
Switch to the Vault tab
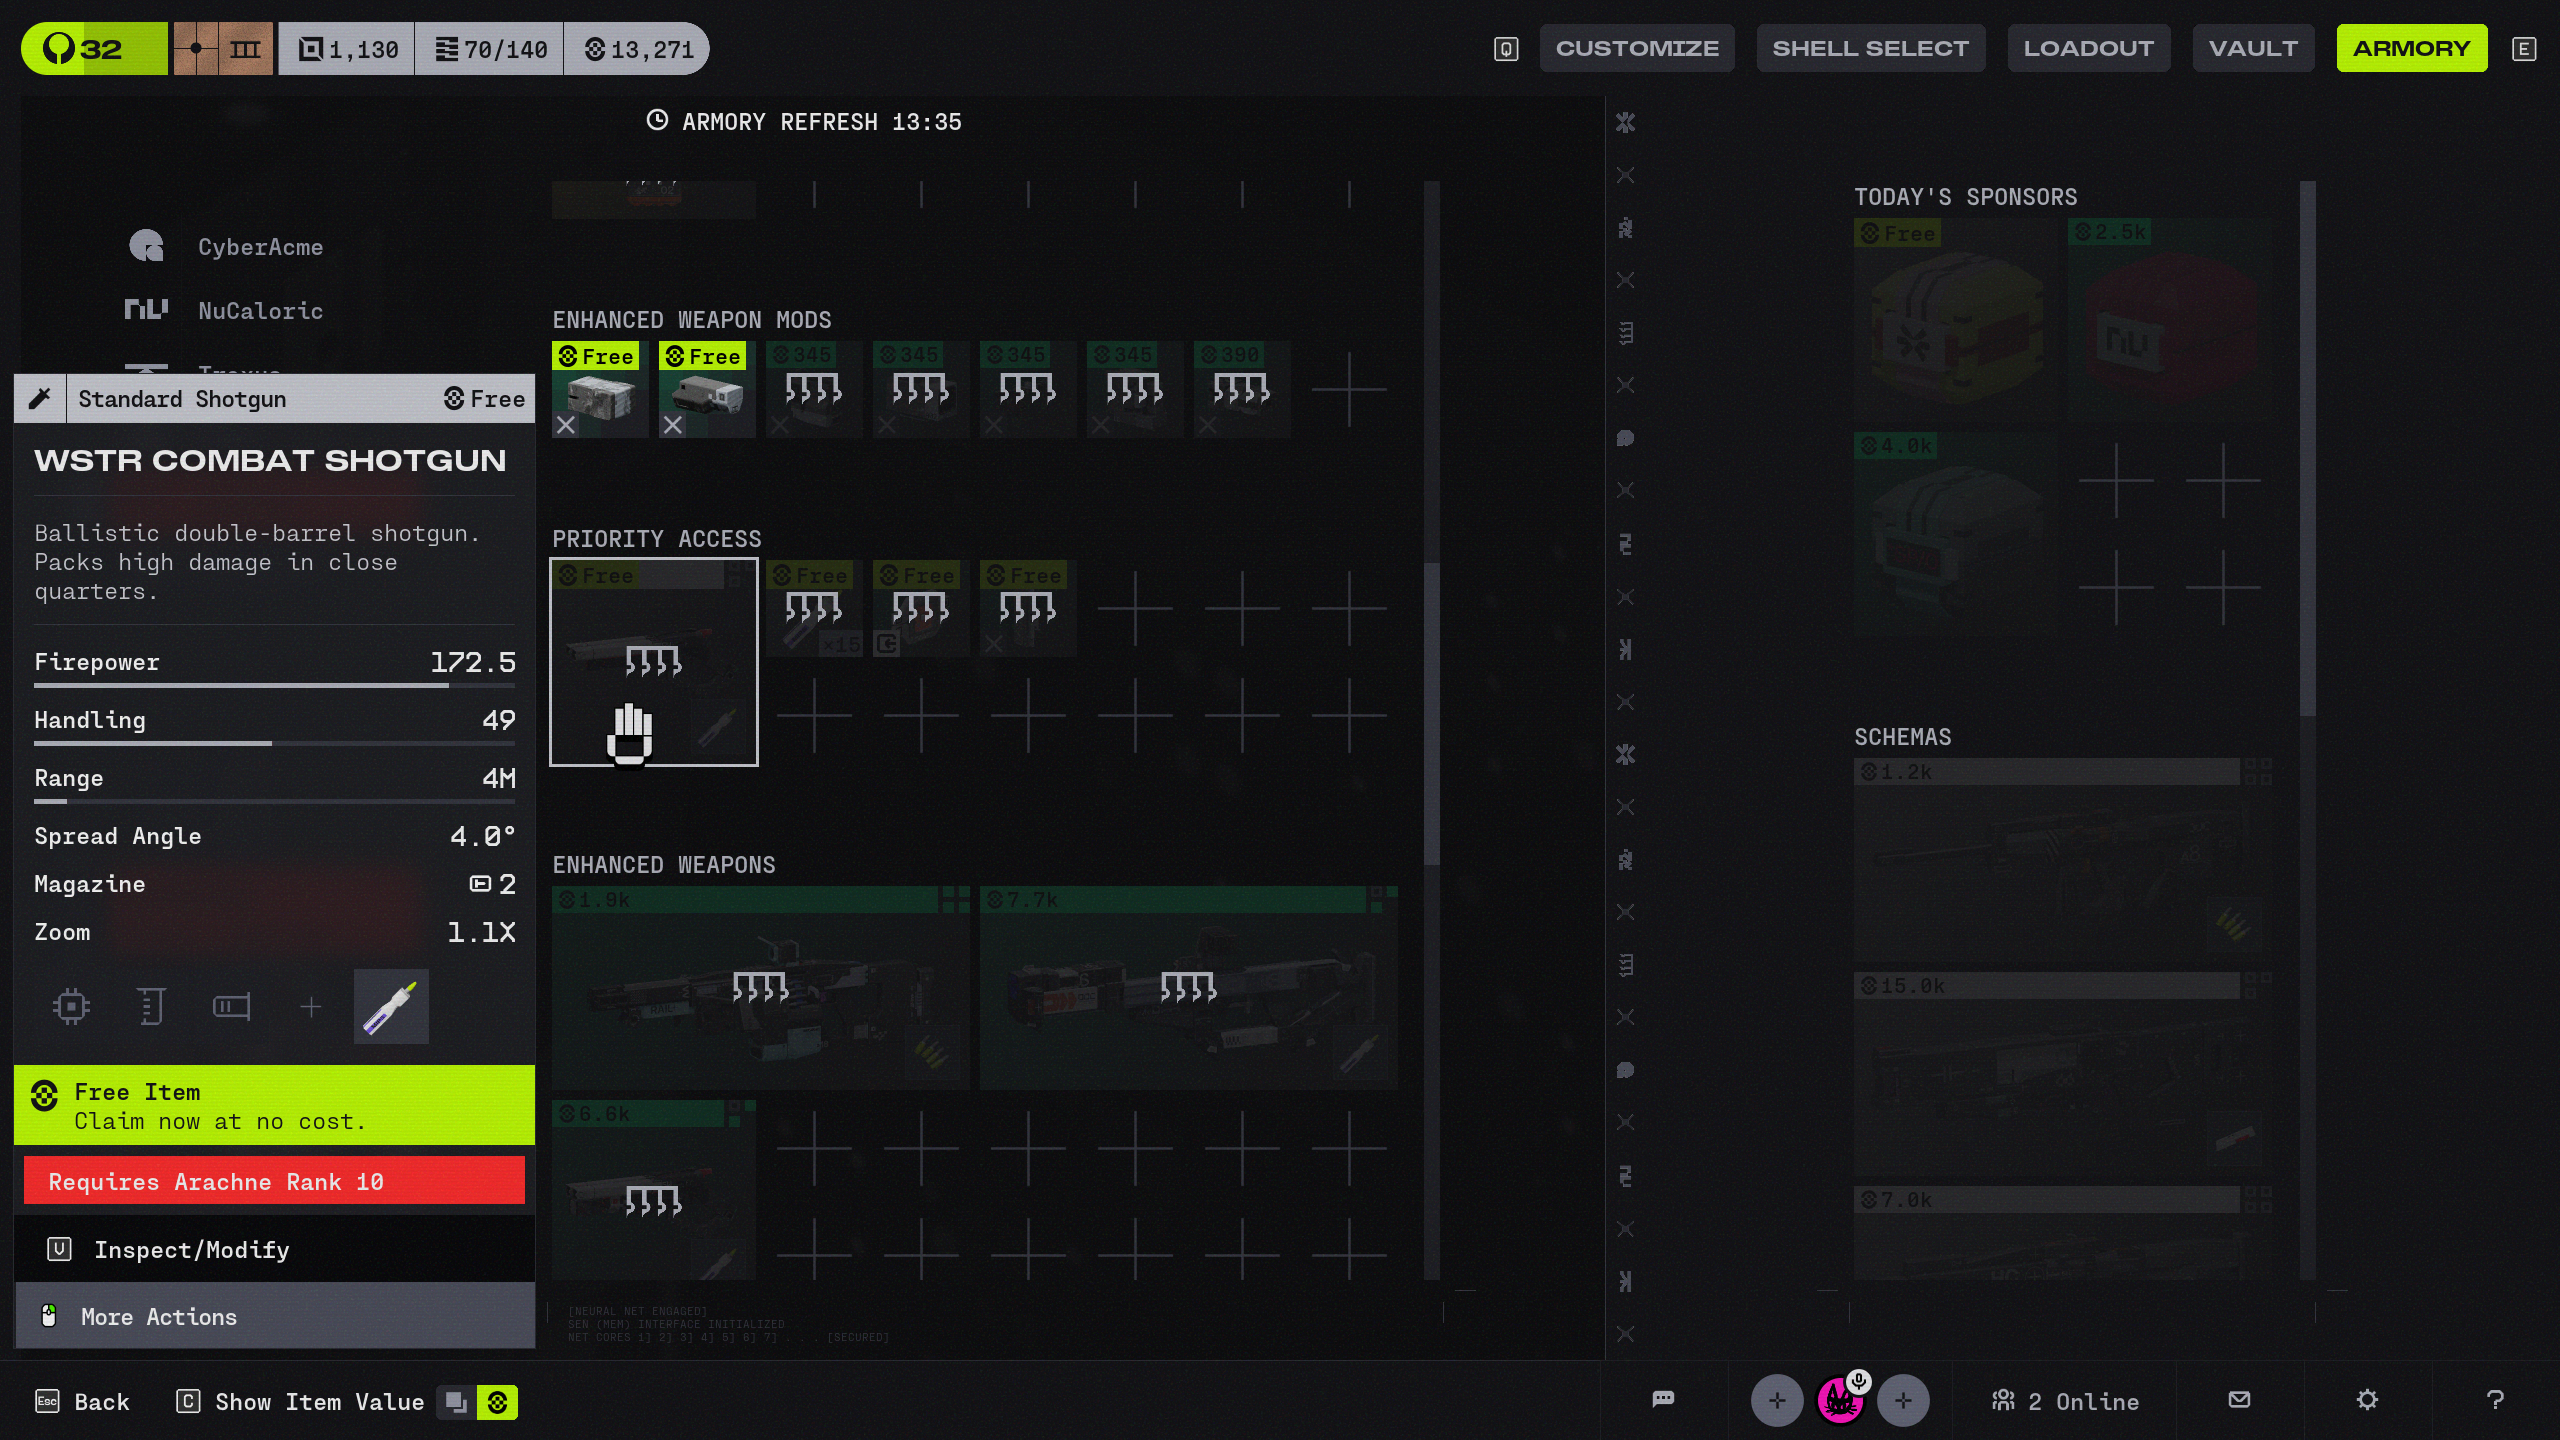click(x=2252, y=48)
